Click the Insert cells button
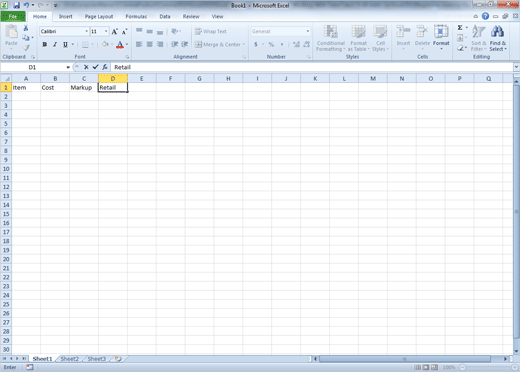The width and height of the screenshot is (520, 372). tap(403, 38)
